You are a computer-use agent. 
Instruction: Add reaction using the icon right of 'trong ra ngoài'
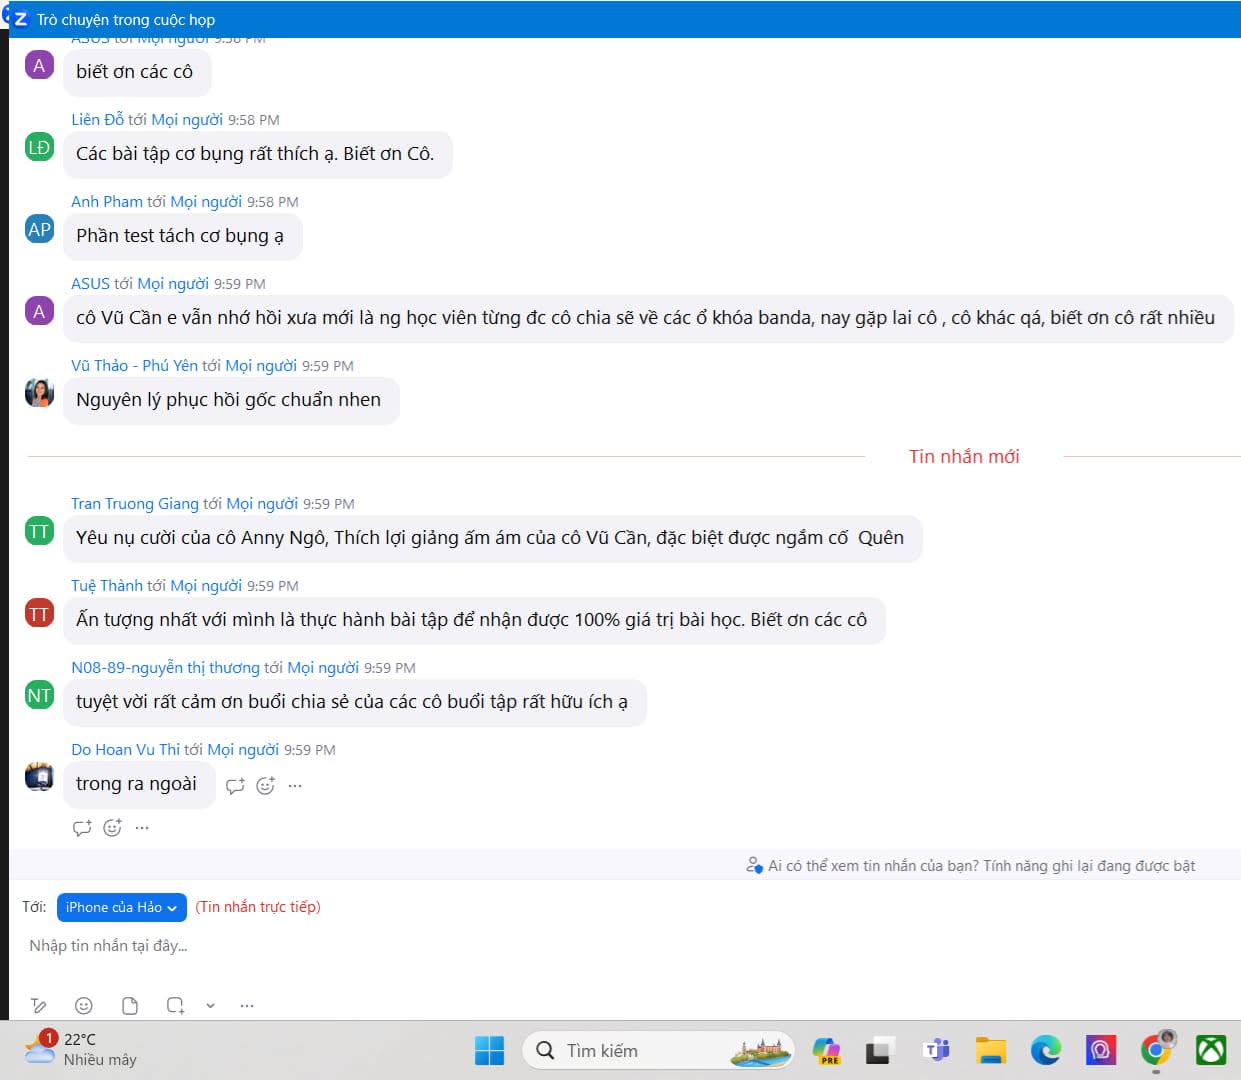click(x=265, y=786)
